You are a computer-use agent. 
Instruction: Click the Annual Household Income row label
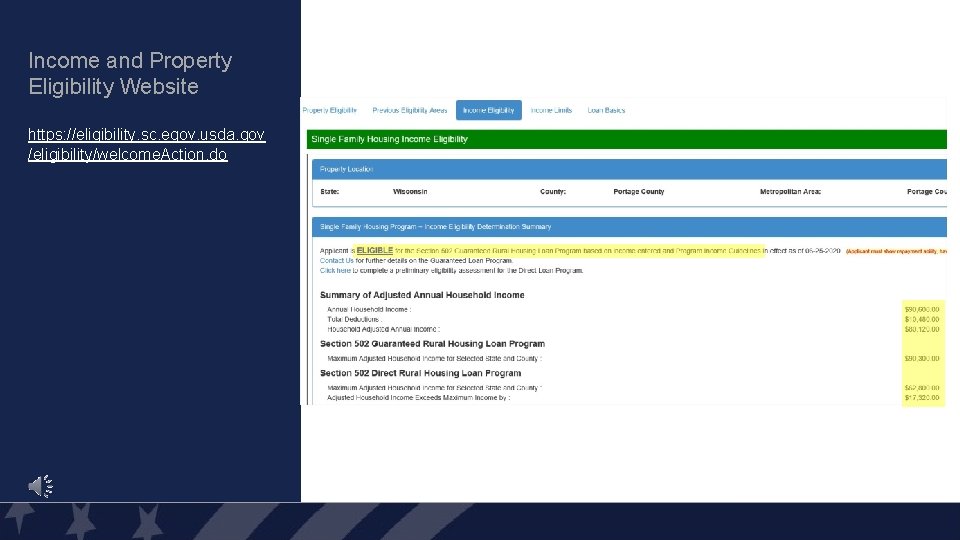(369, 309)
